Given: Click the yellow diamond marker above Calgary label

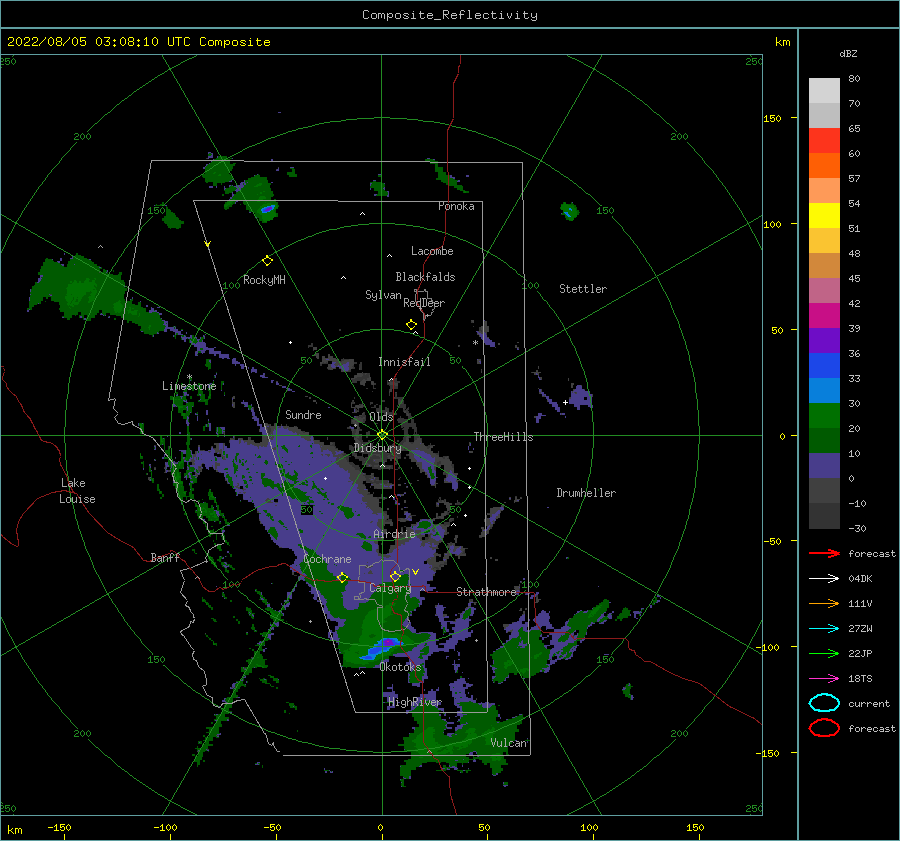Looking at the screenshot, I should [395, 576].
